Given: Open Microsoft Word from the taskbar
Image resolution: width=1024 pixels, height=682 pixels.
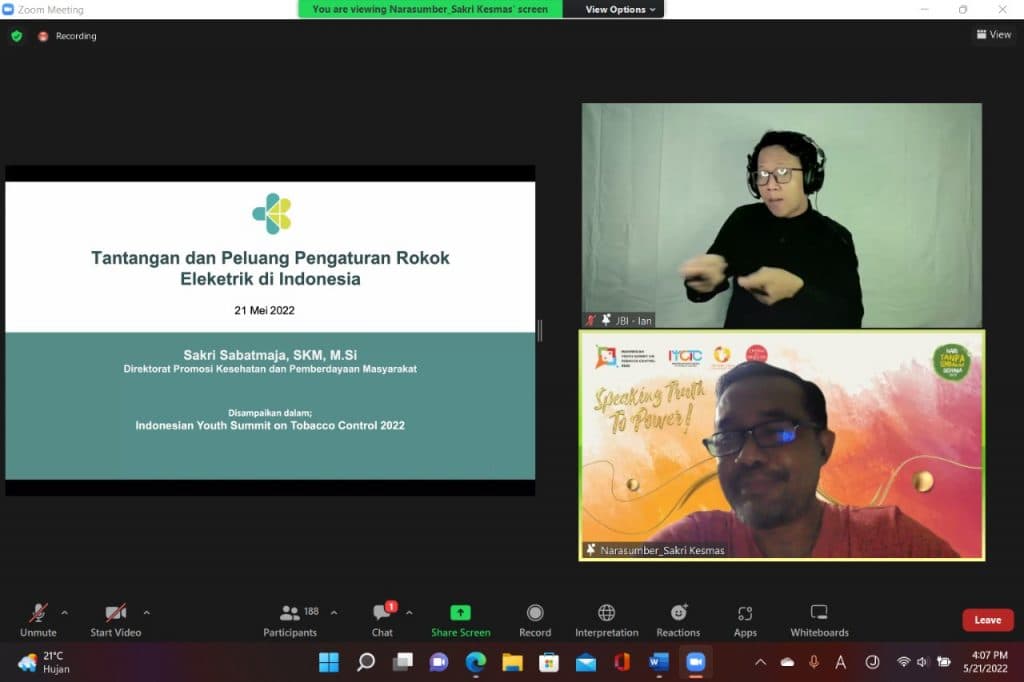Looking at the screenshot, I should [659, 662].
